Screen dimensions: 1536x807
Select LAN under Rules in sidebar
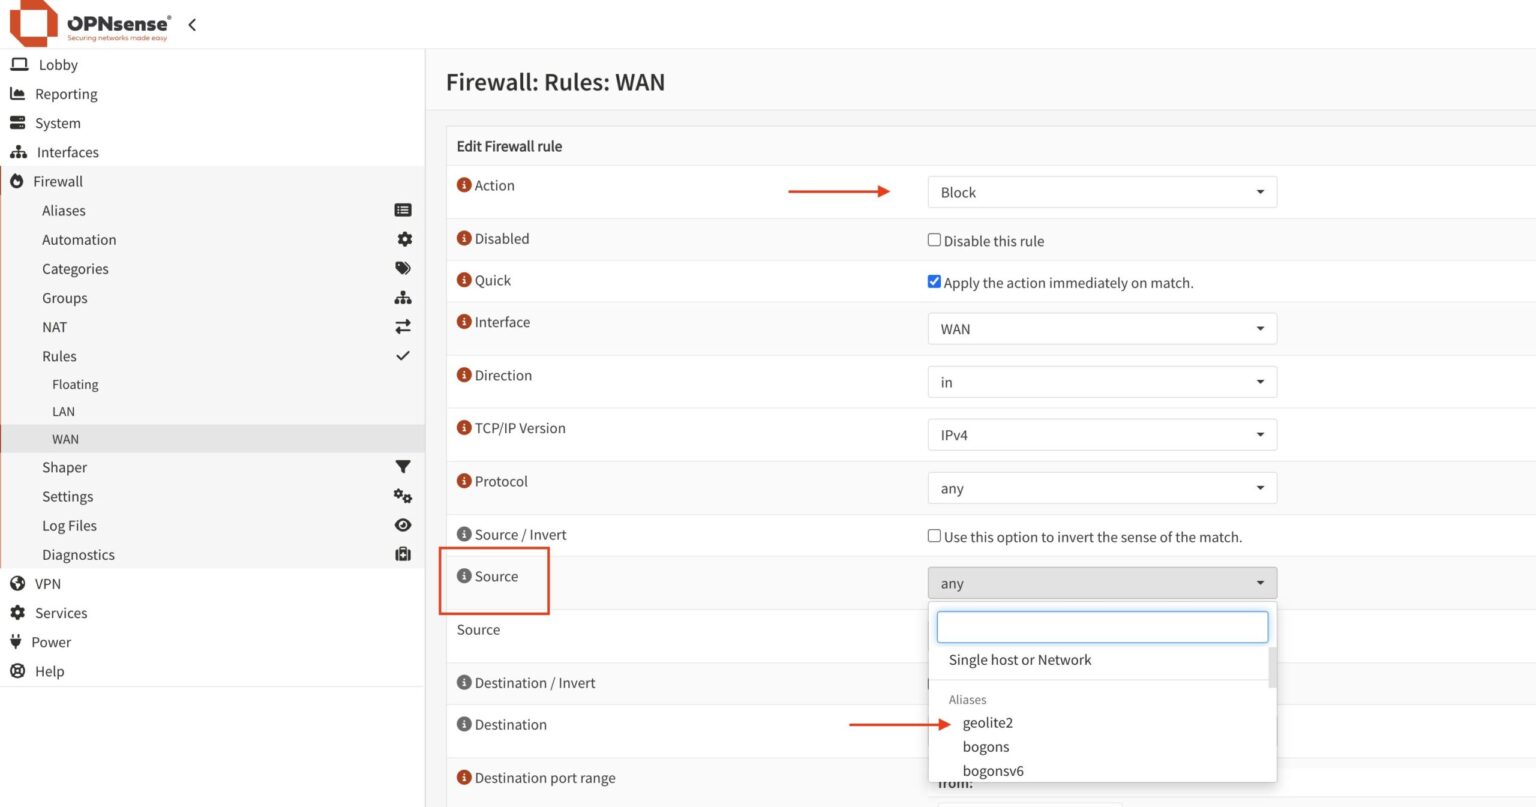(63, 411)
